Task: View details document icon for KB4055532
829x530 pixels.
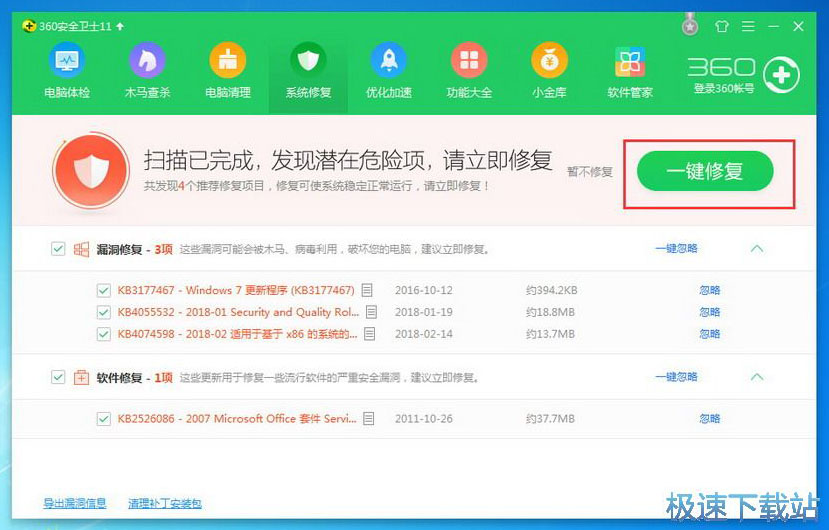Action: click(372, 312)
